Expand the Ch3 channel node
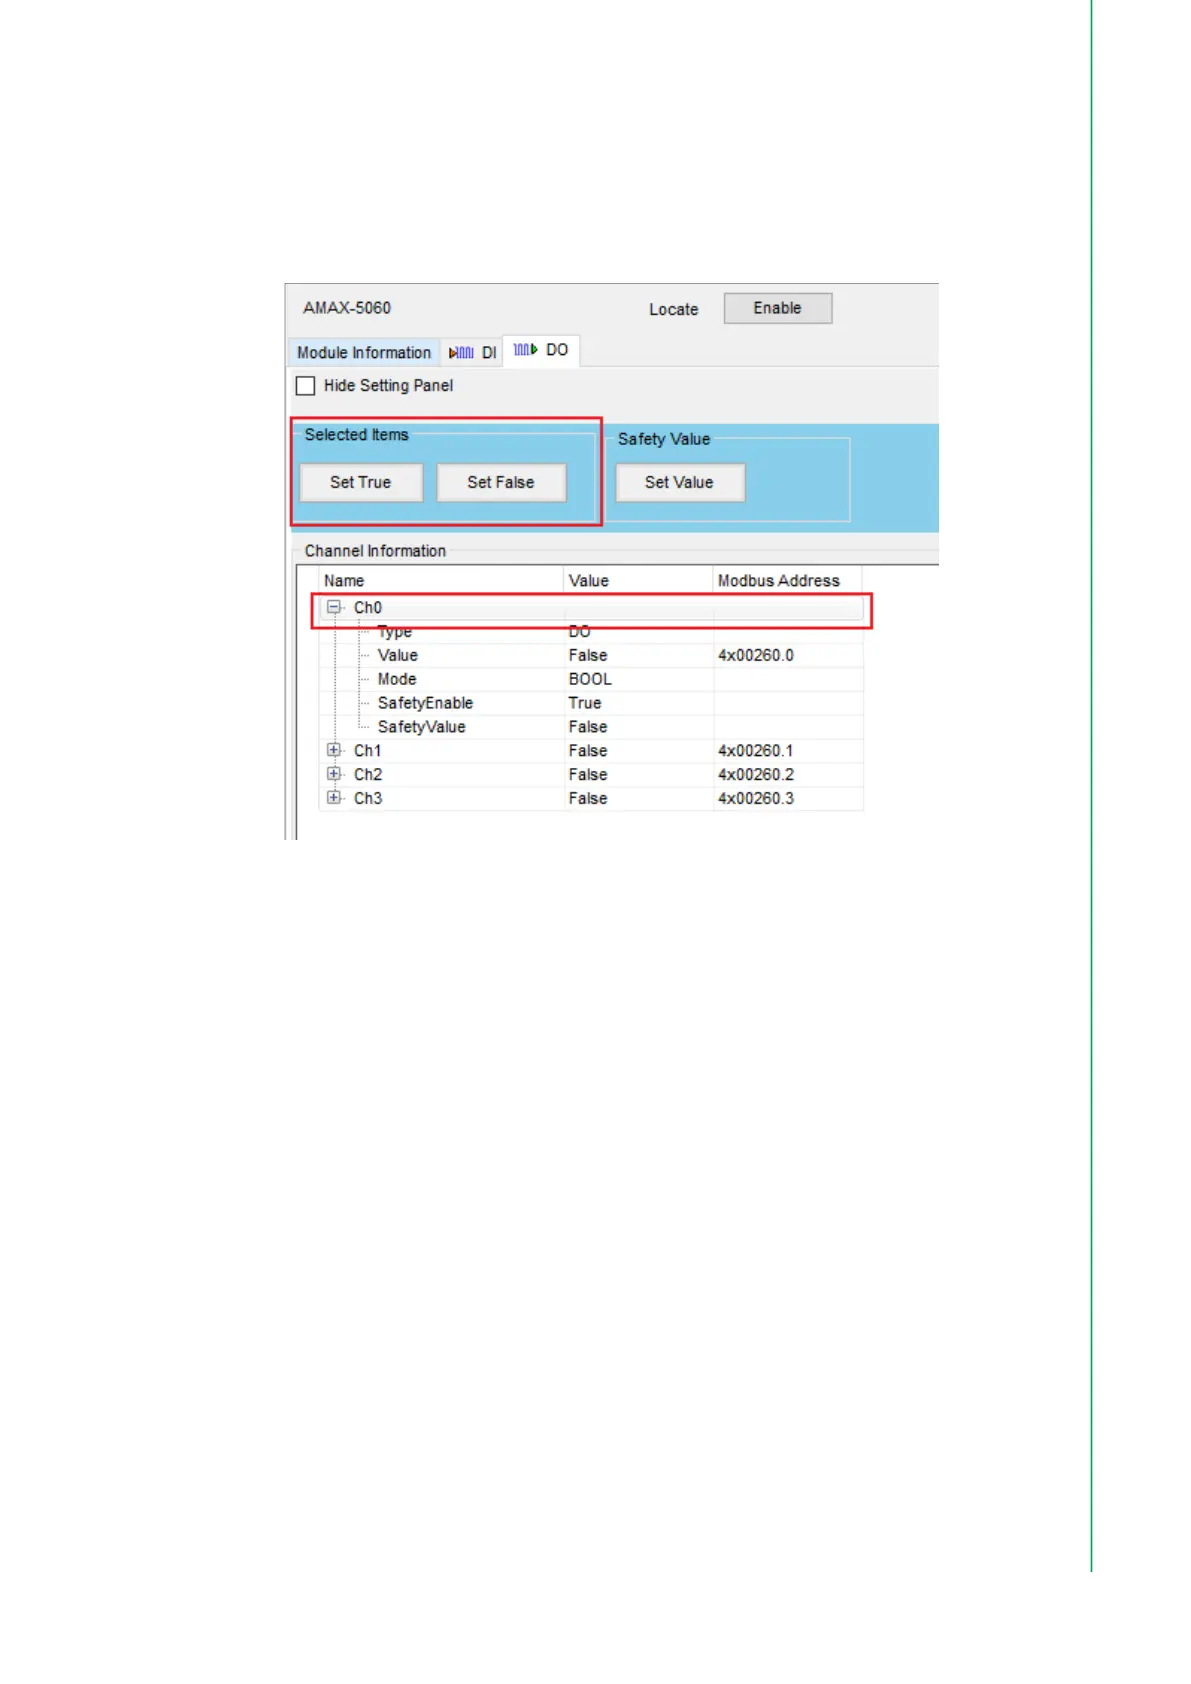This screenshot has width=1191, height=1684. tap(334, 798)
